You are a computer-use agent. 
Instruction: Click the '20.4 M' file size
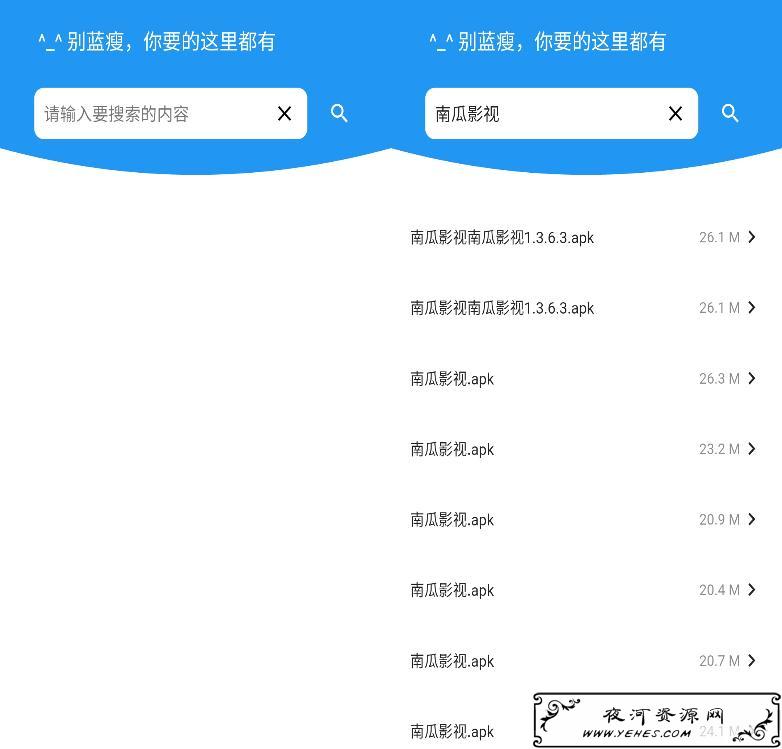click(x=719, y=590)
